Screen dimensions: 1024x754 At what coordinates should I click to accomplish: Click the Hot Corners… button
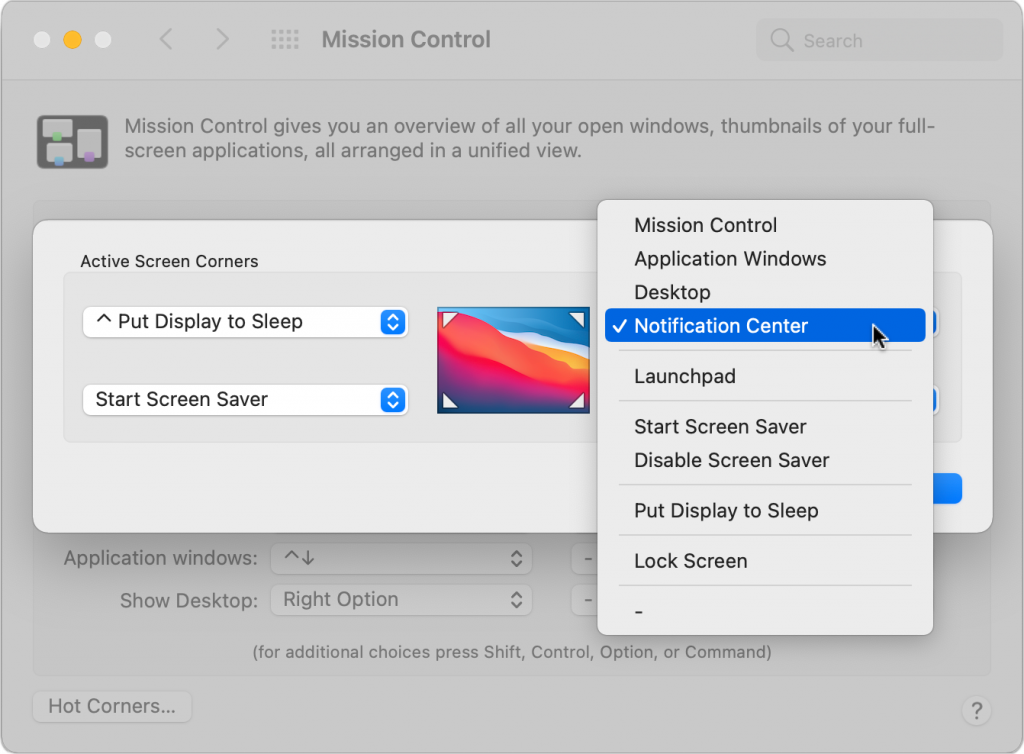tap(112, 706)
